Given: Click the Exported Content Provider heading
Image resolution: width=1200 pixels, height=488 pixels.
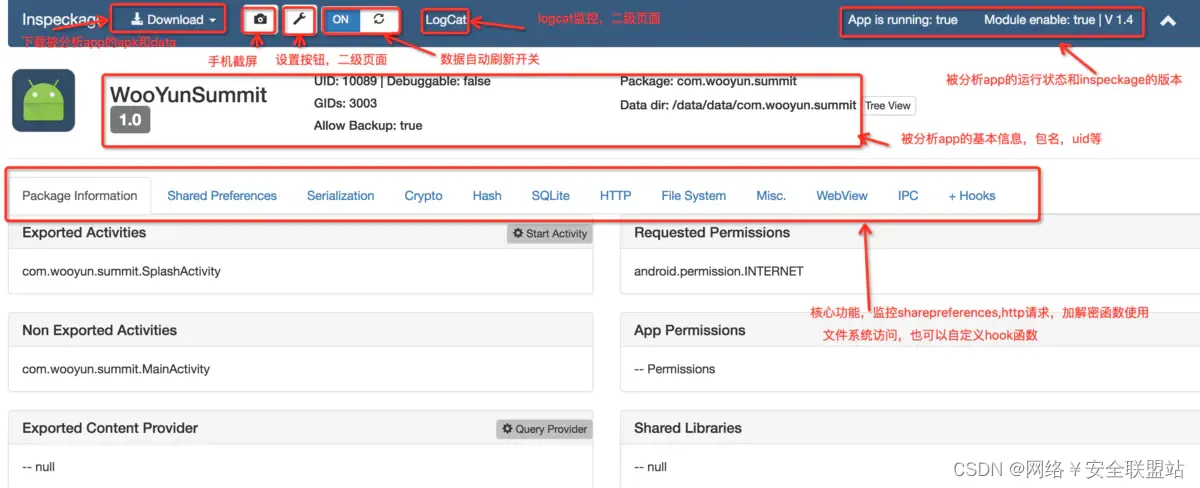Looking at the screenshot, I should tap(110, 428).
